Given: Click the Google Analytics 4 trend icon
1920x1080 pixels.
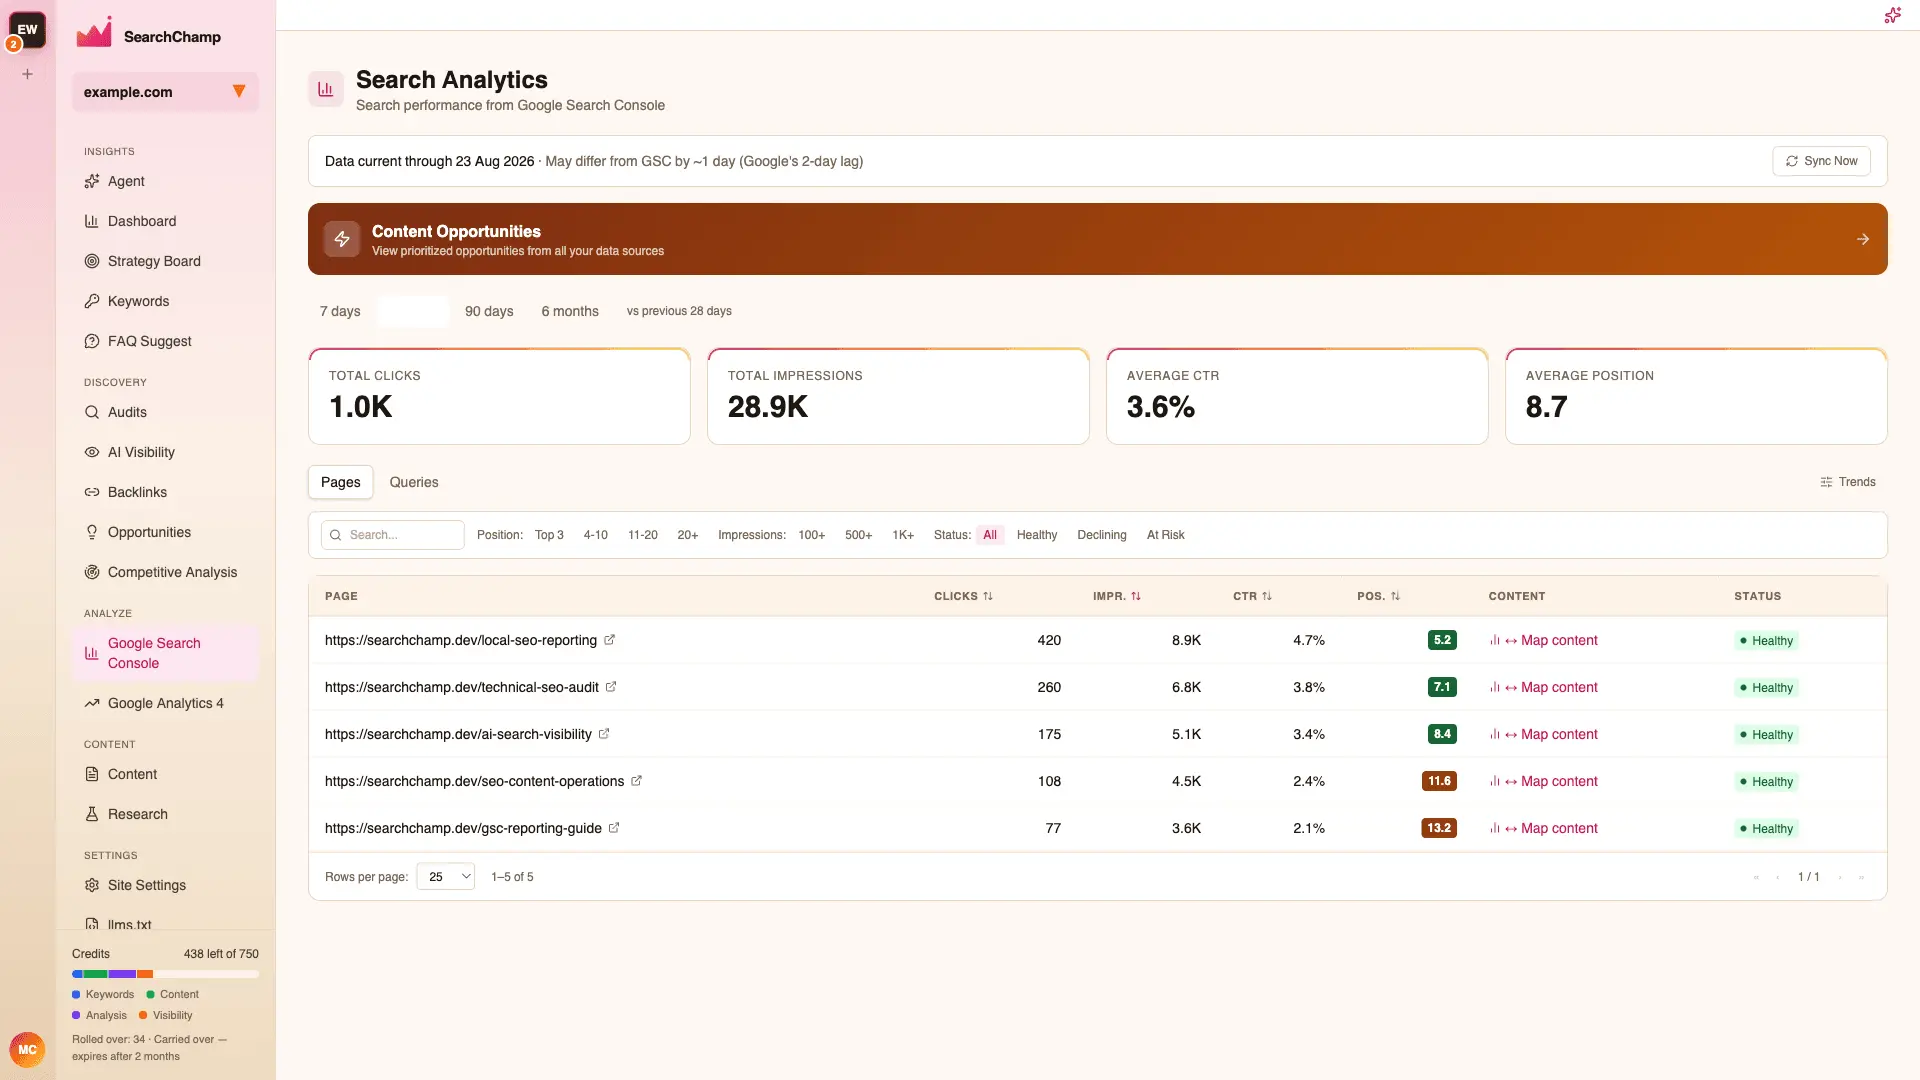Looking at the screenshot, I should tap(92, 703).
